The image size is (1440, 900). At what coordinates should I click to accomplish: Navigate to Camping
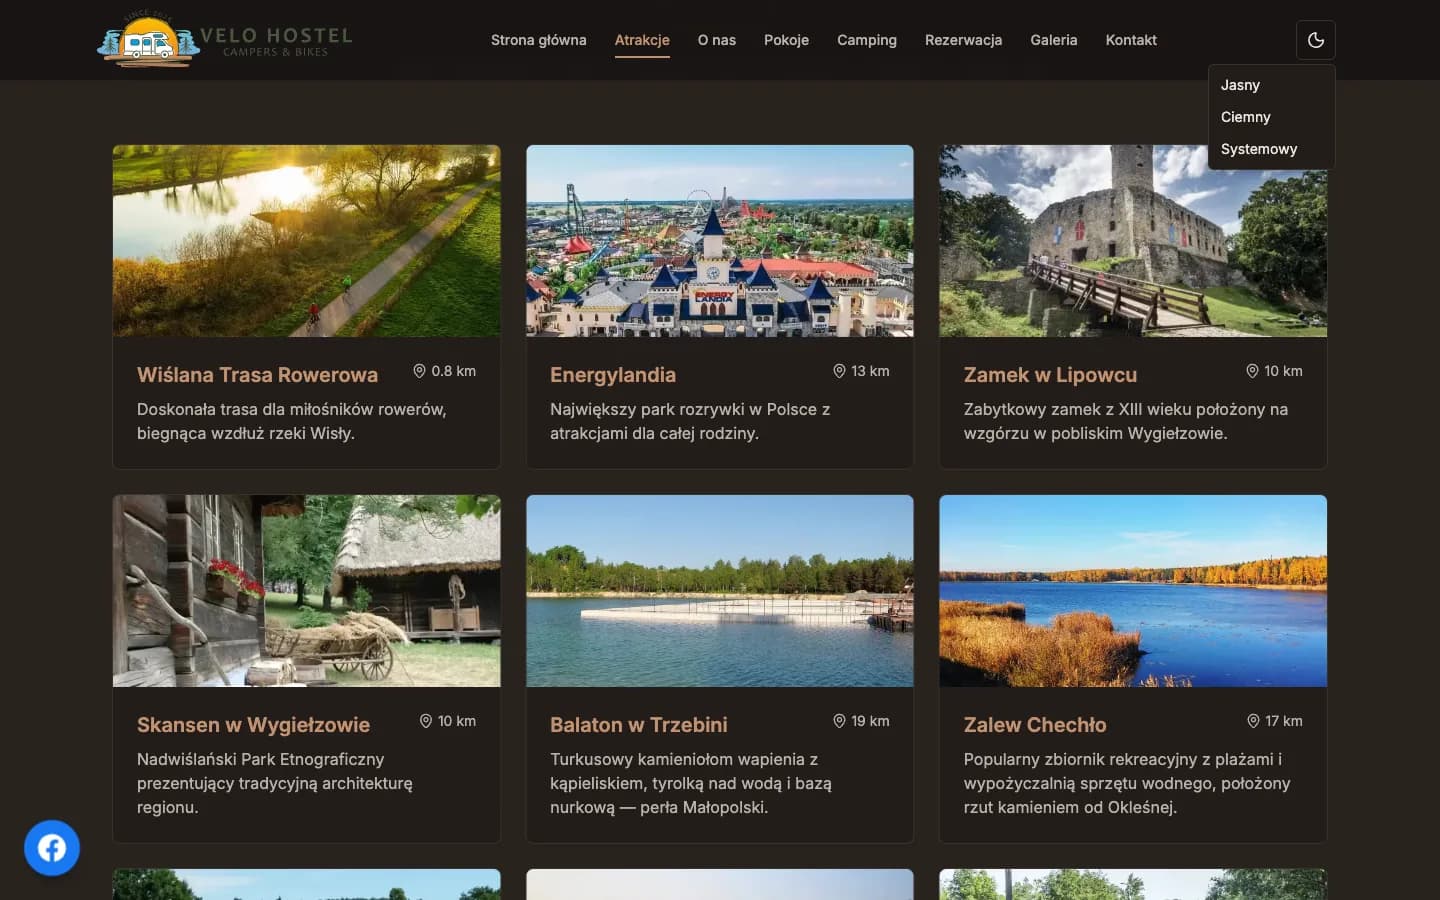click(867, 40)
